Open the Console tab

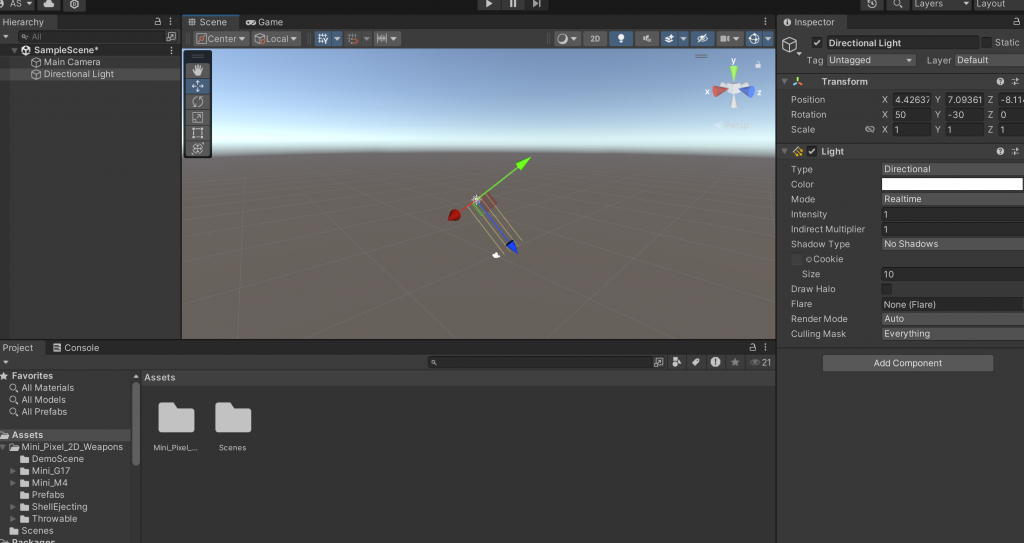[x=76, y=348]
